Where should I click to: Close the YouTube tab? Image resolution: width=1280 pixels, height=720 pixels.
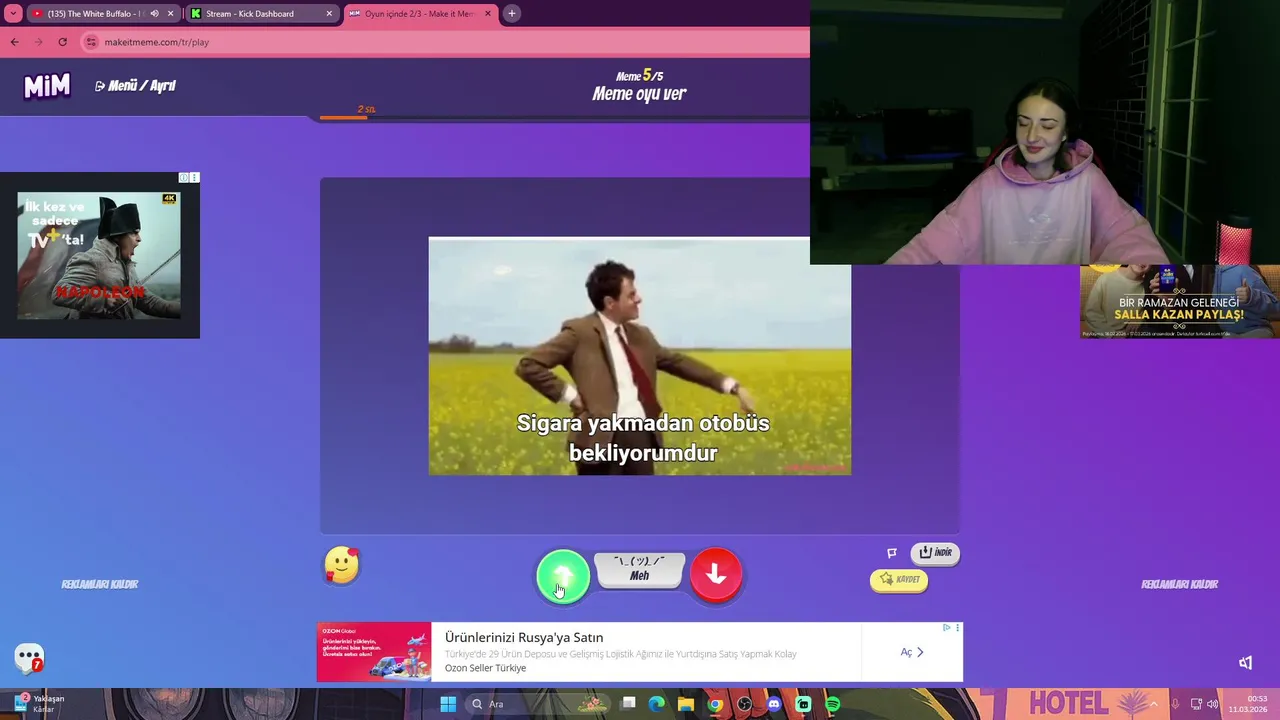coord(171,14)
